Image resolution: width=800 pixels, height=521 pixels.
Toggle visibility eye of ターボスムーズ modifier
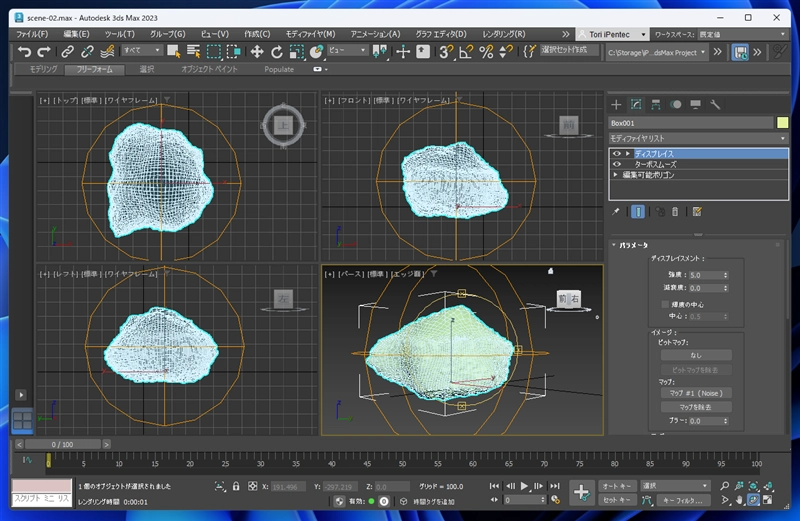click(x=617, y=164)
